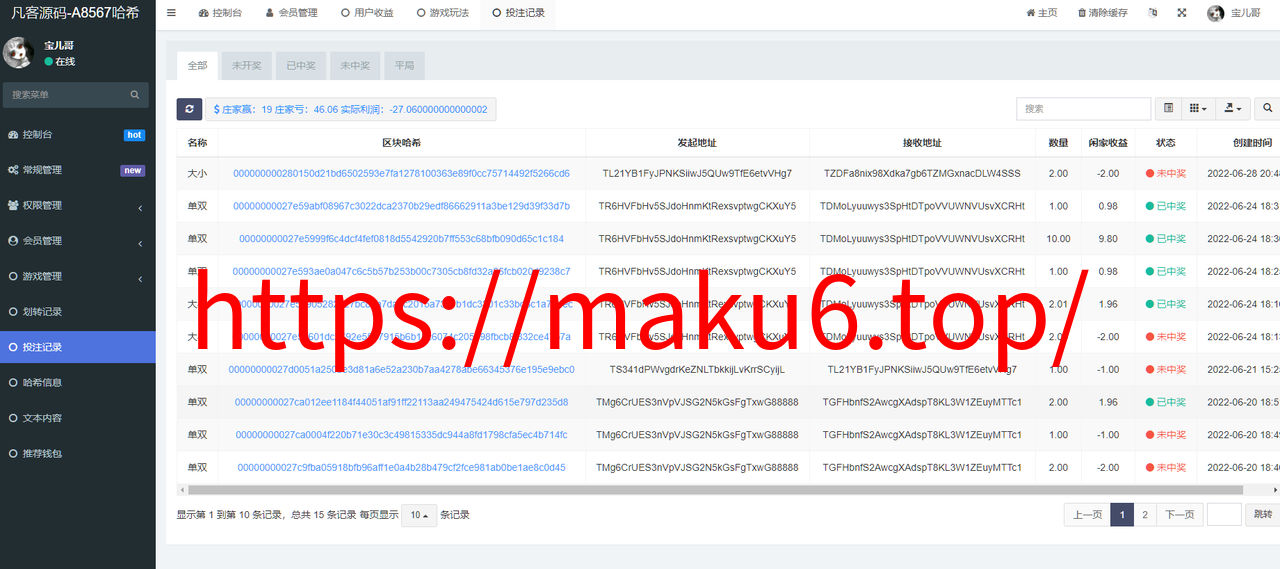Sort by 发起地址 column header
The width and height of the screenshot is (1280, 569).
pos(697,143)
